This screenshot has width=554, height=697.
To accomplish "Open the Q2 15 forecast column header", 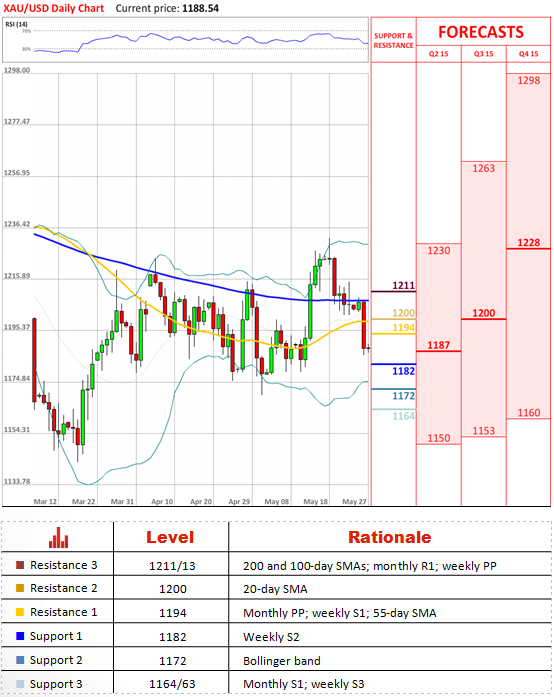I will pyautogui.click(x=438, y=54).
